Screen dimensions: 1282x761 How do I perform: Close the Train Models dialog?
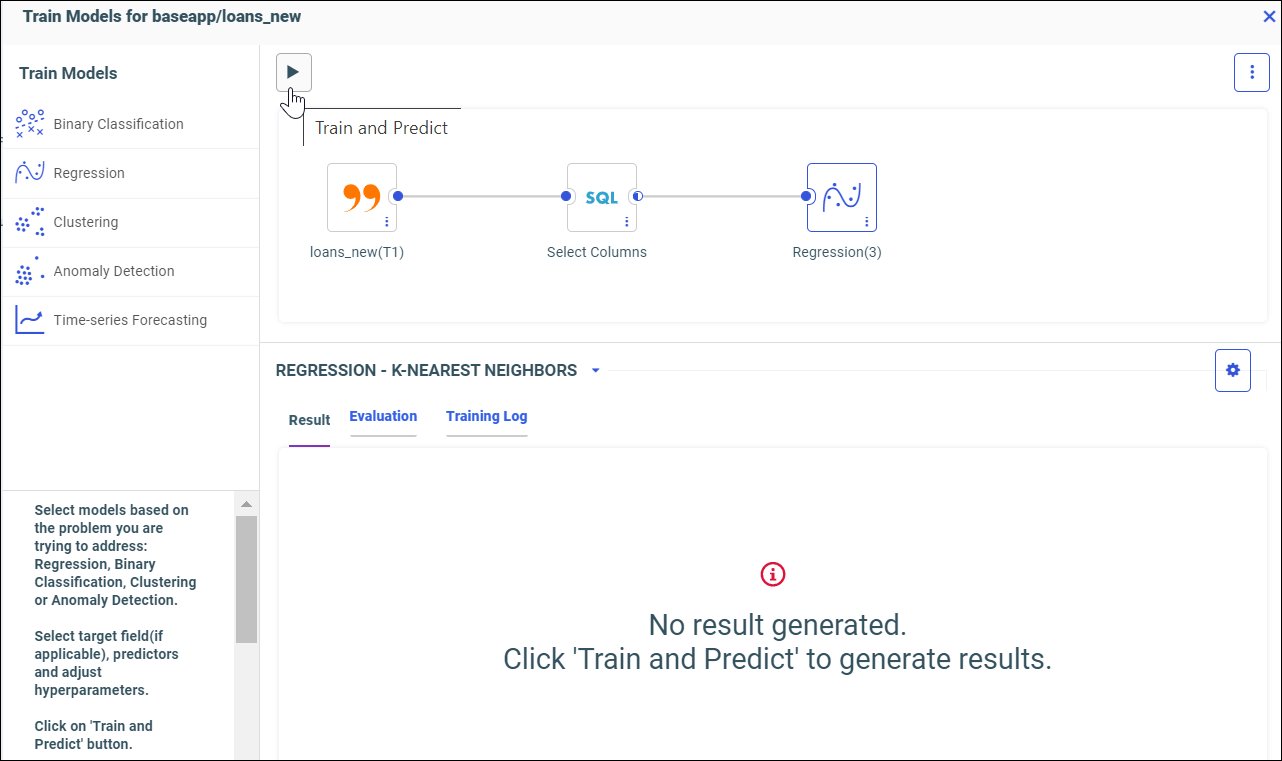tap(1269, 16)
